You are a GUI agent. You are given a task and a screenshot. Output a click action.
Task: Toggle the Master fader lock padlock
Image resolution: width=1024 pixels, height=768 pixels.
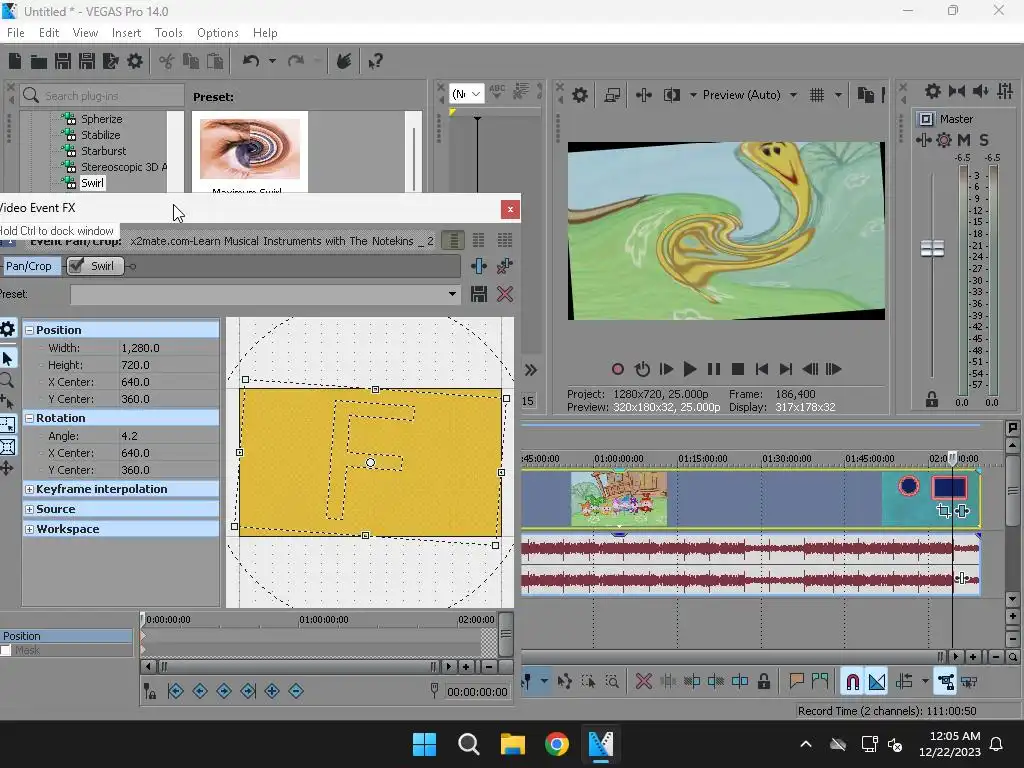932,399
